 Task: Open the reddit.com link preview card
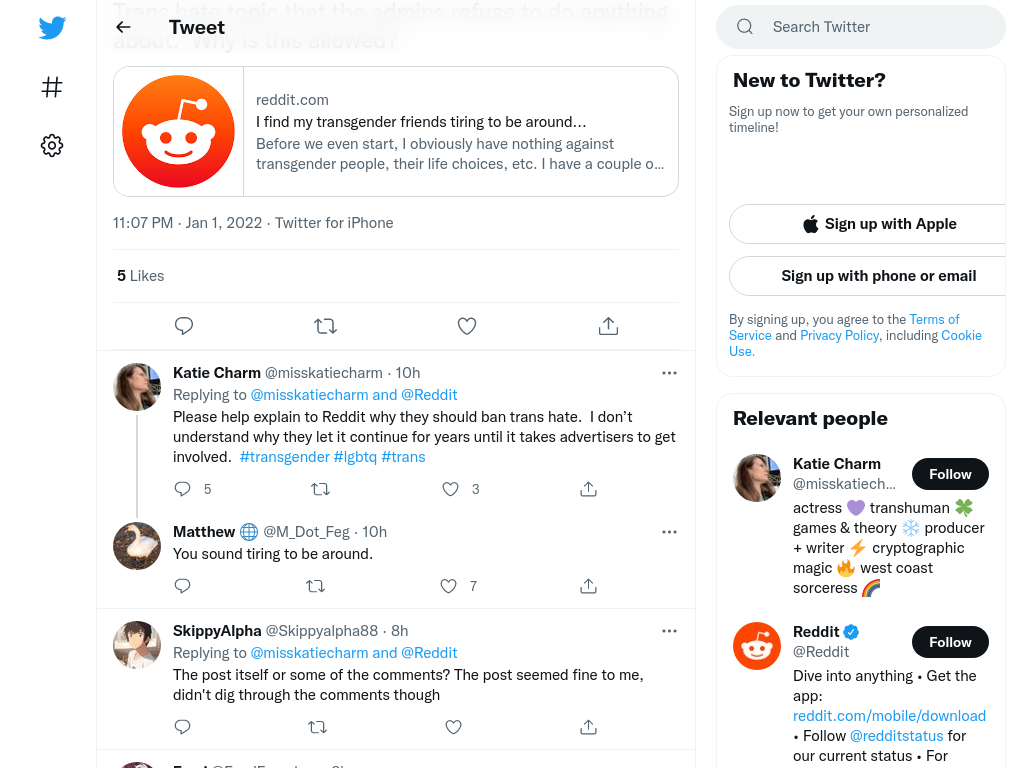[396, 131]
